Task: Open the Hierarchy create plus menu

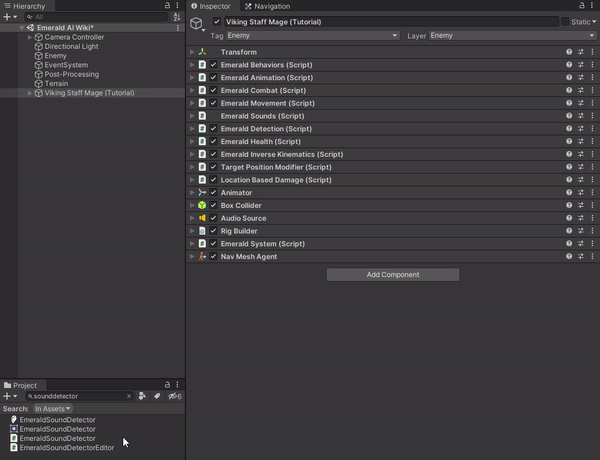Action: point(8,17)
